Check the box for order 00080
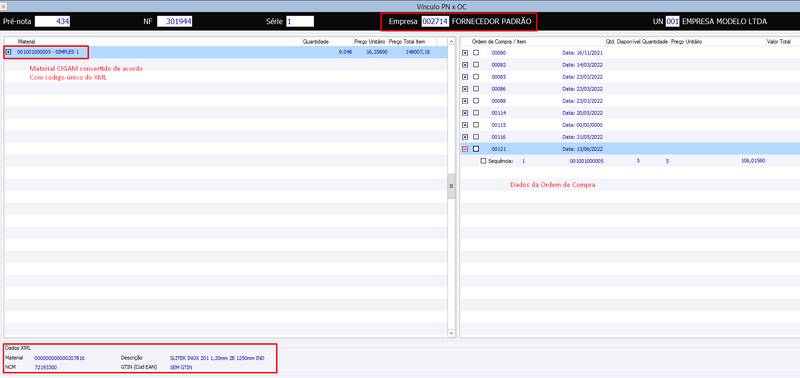 coord(476,53)
